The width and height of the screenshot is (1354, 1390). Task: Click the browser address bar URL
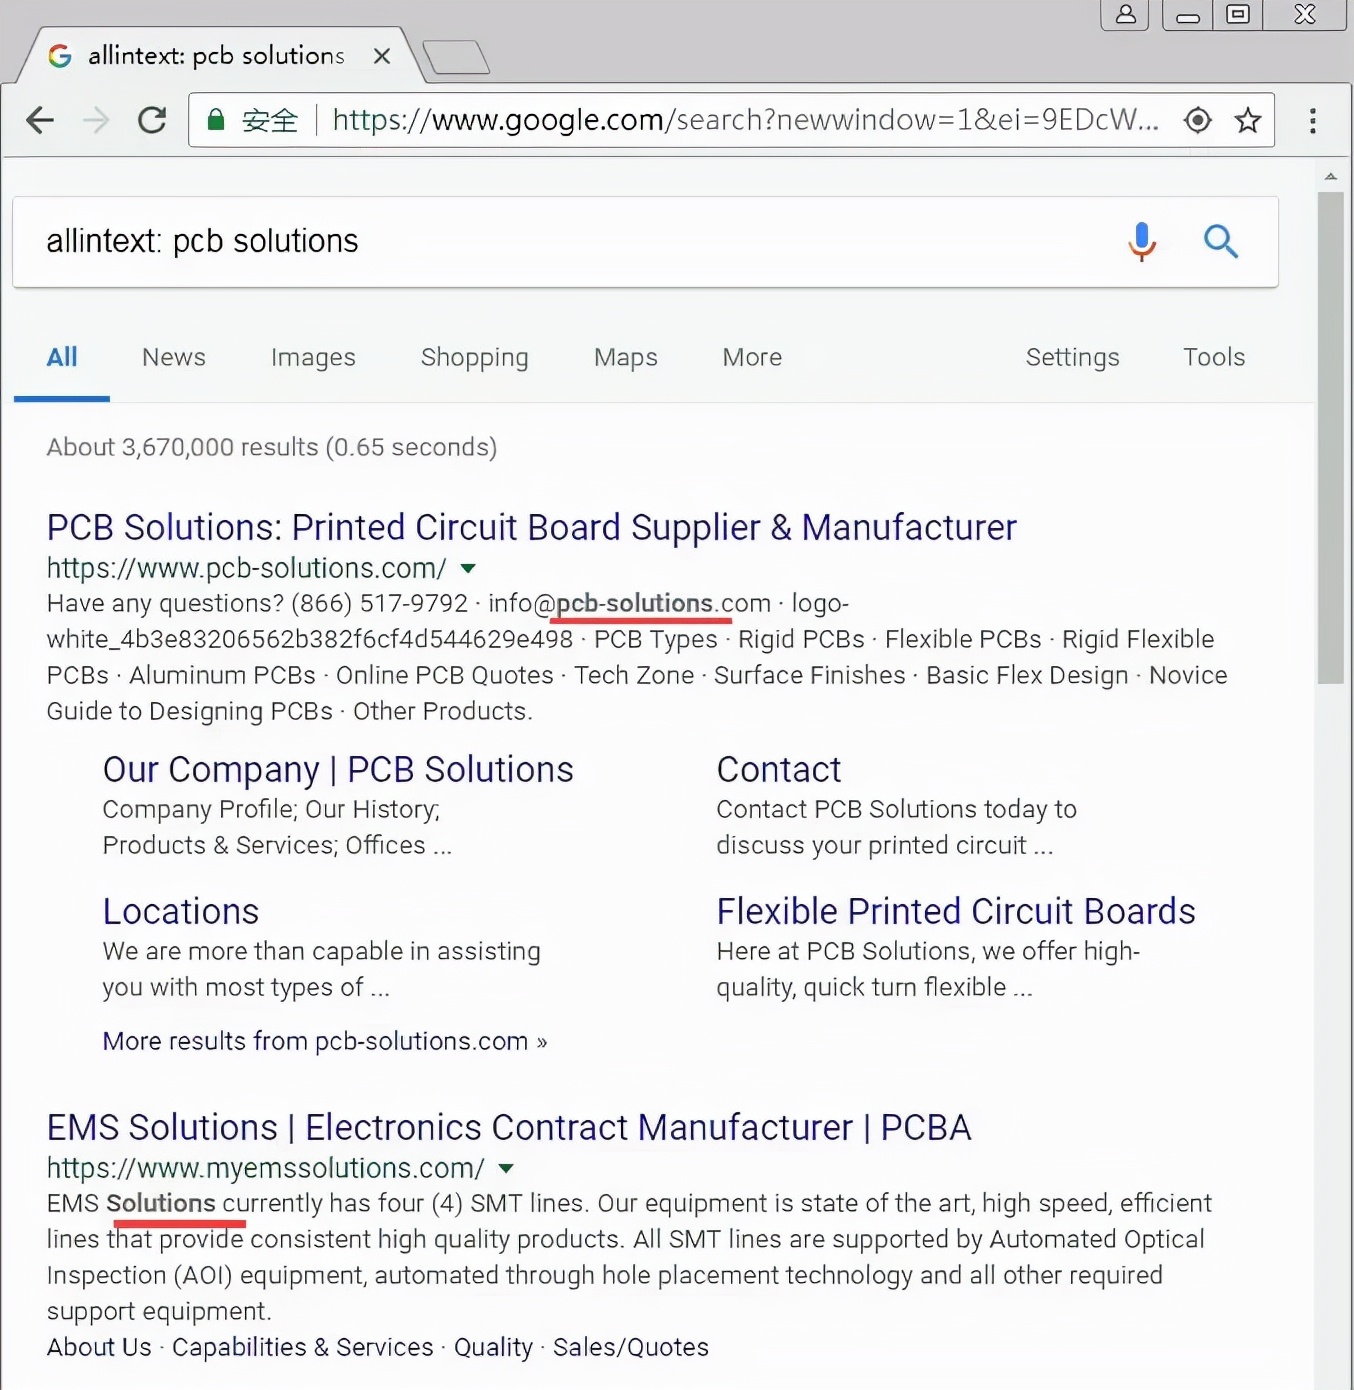tap(745, 120)
